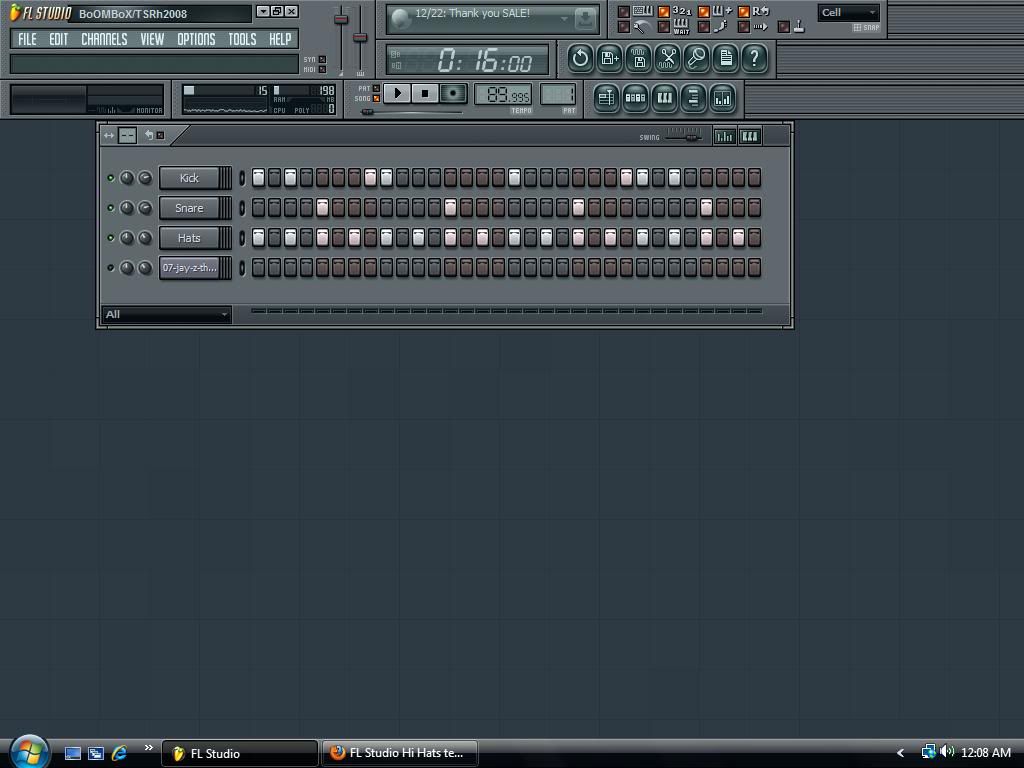This screenshot has width=1024, height=768.
Task: Open the TOOLS menu
Action: coord(242,39)
